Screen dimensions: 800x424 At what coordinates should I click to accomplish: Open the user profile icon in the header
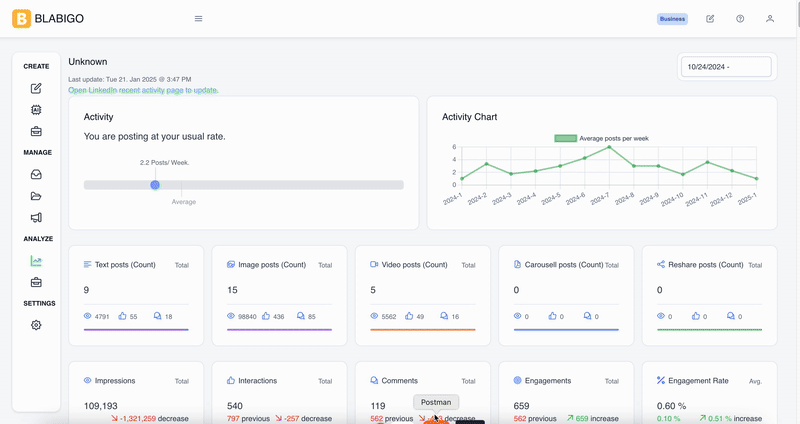tap(769, 19)
